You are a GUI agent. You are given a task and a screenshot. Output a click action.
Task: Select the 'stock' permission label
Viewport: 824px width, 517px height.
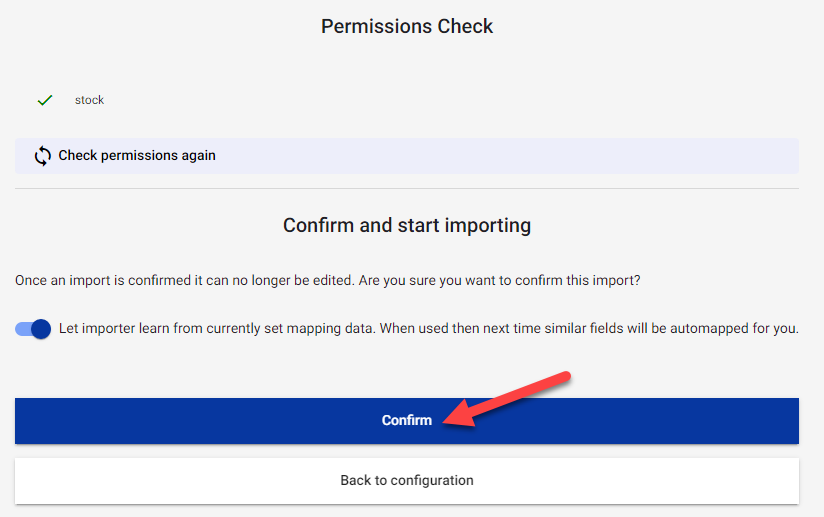point(89,100)
